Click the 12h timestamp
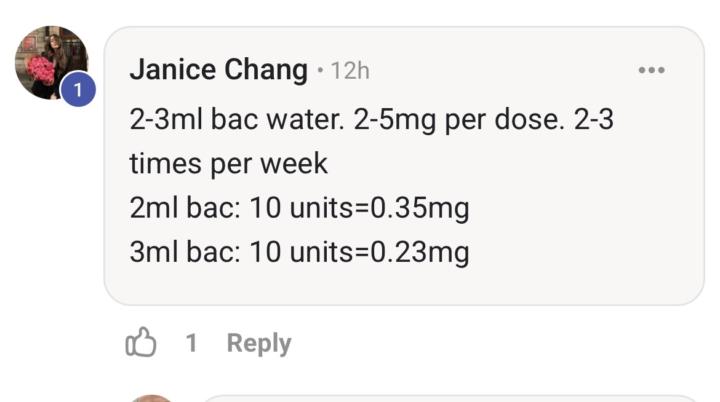 (x=350, y=71)
